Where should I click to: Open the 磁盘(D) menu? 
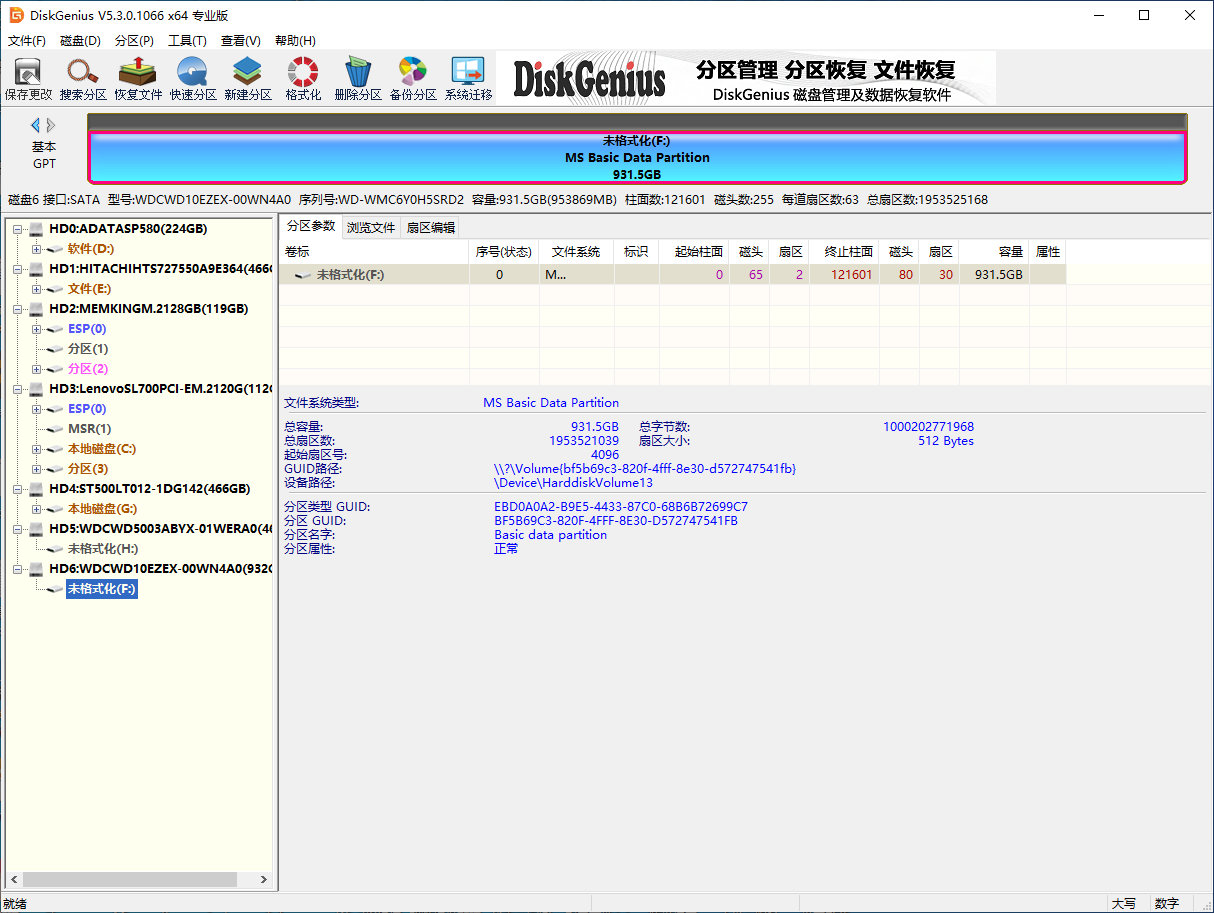coord(81,41)
